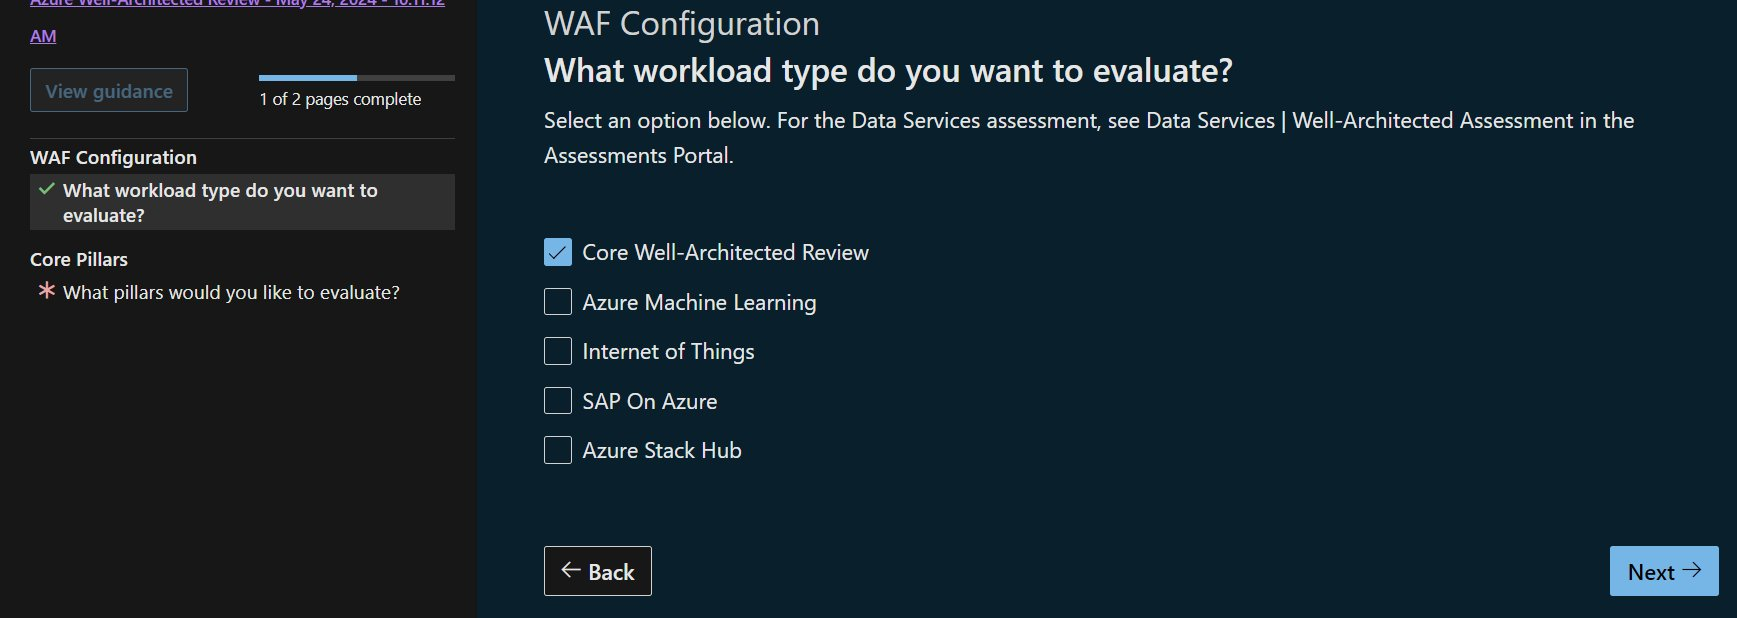Click the left arrow inside Back button
This screenshot has width=1737, height=618.
click(x=570, y=570)
